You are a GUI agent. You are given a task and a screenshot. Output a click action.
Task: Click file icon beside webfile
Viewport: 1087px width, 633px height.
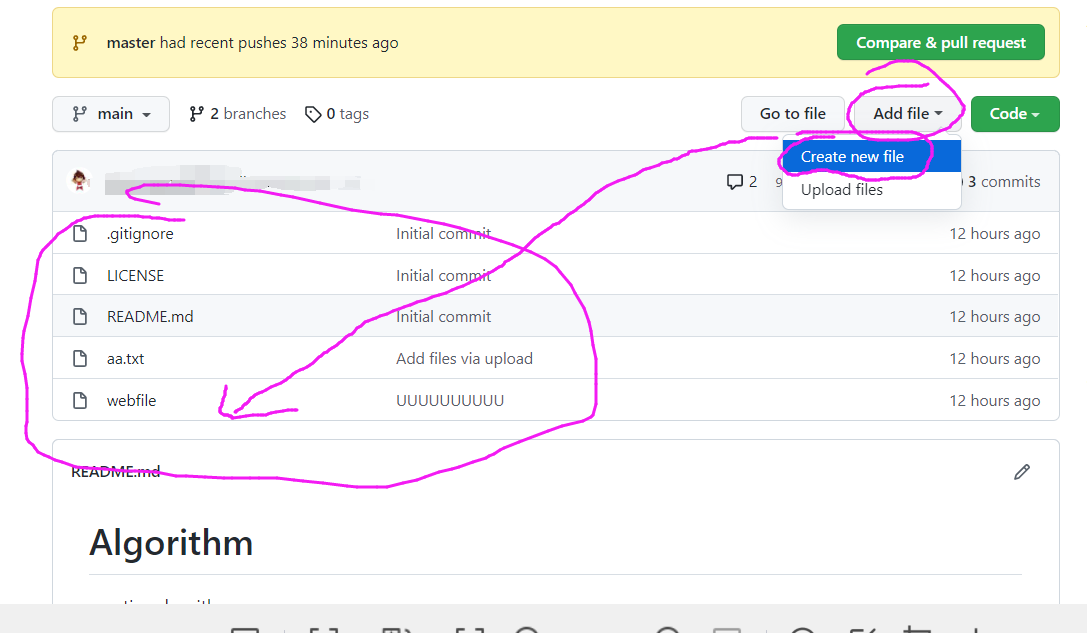click(80, 401)
